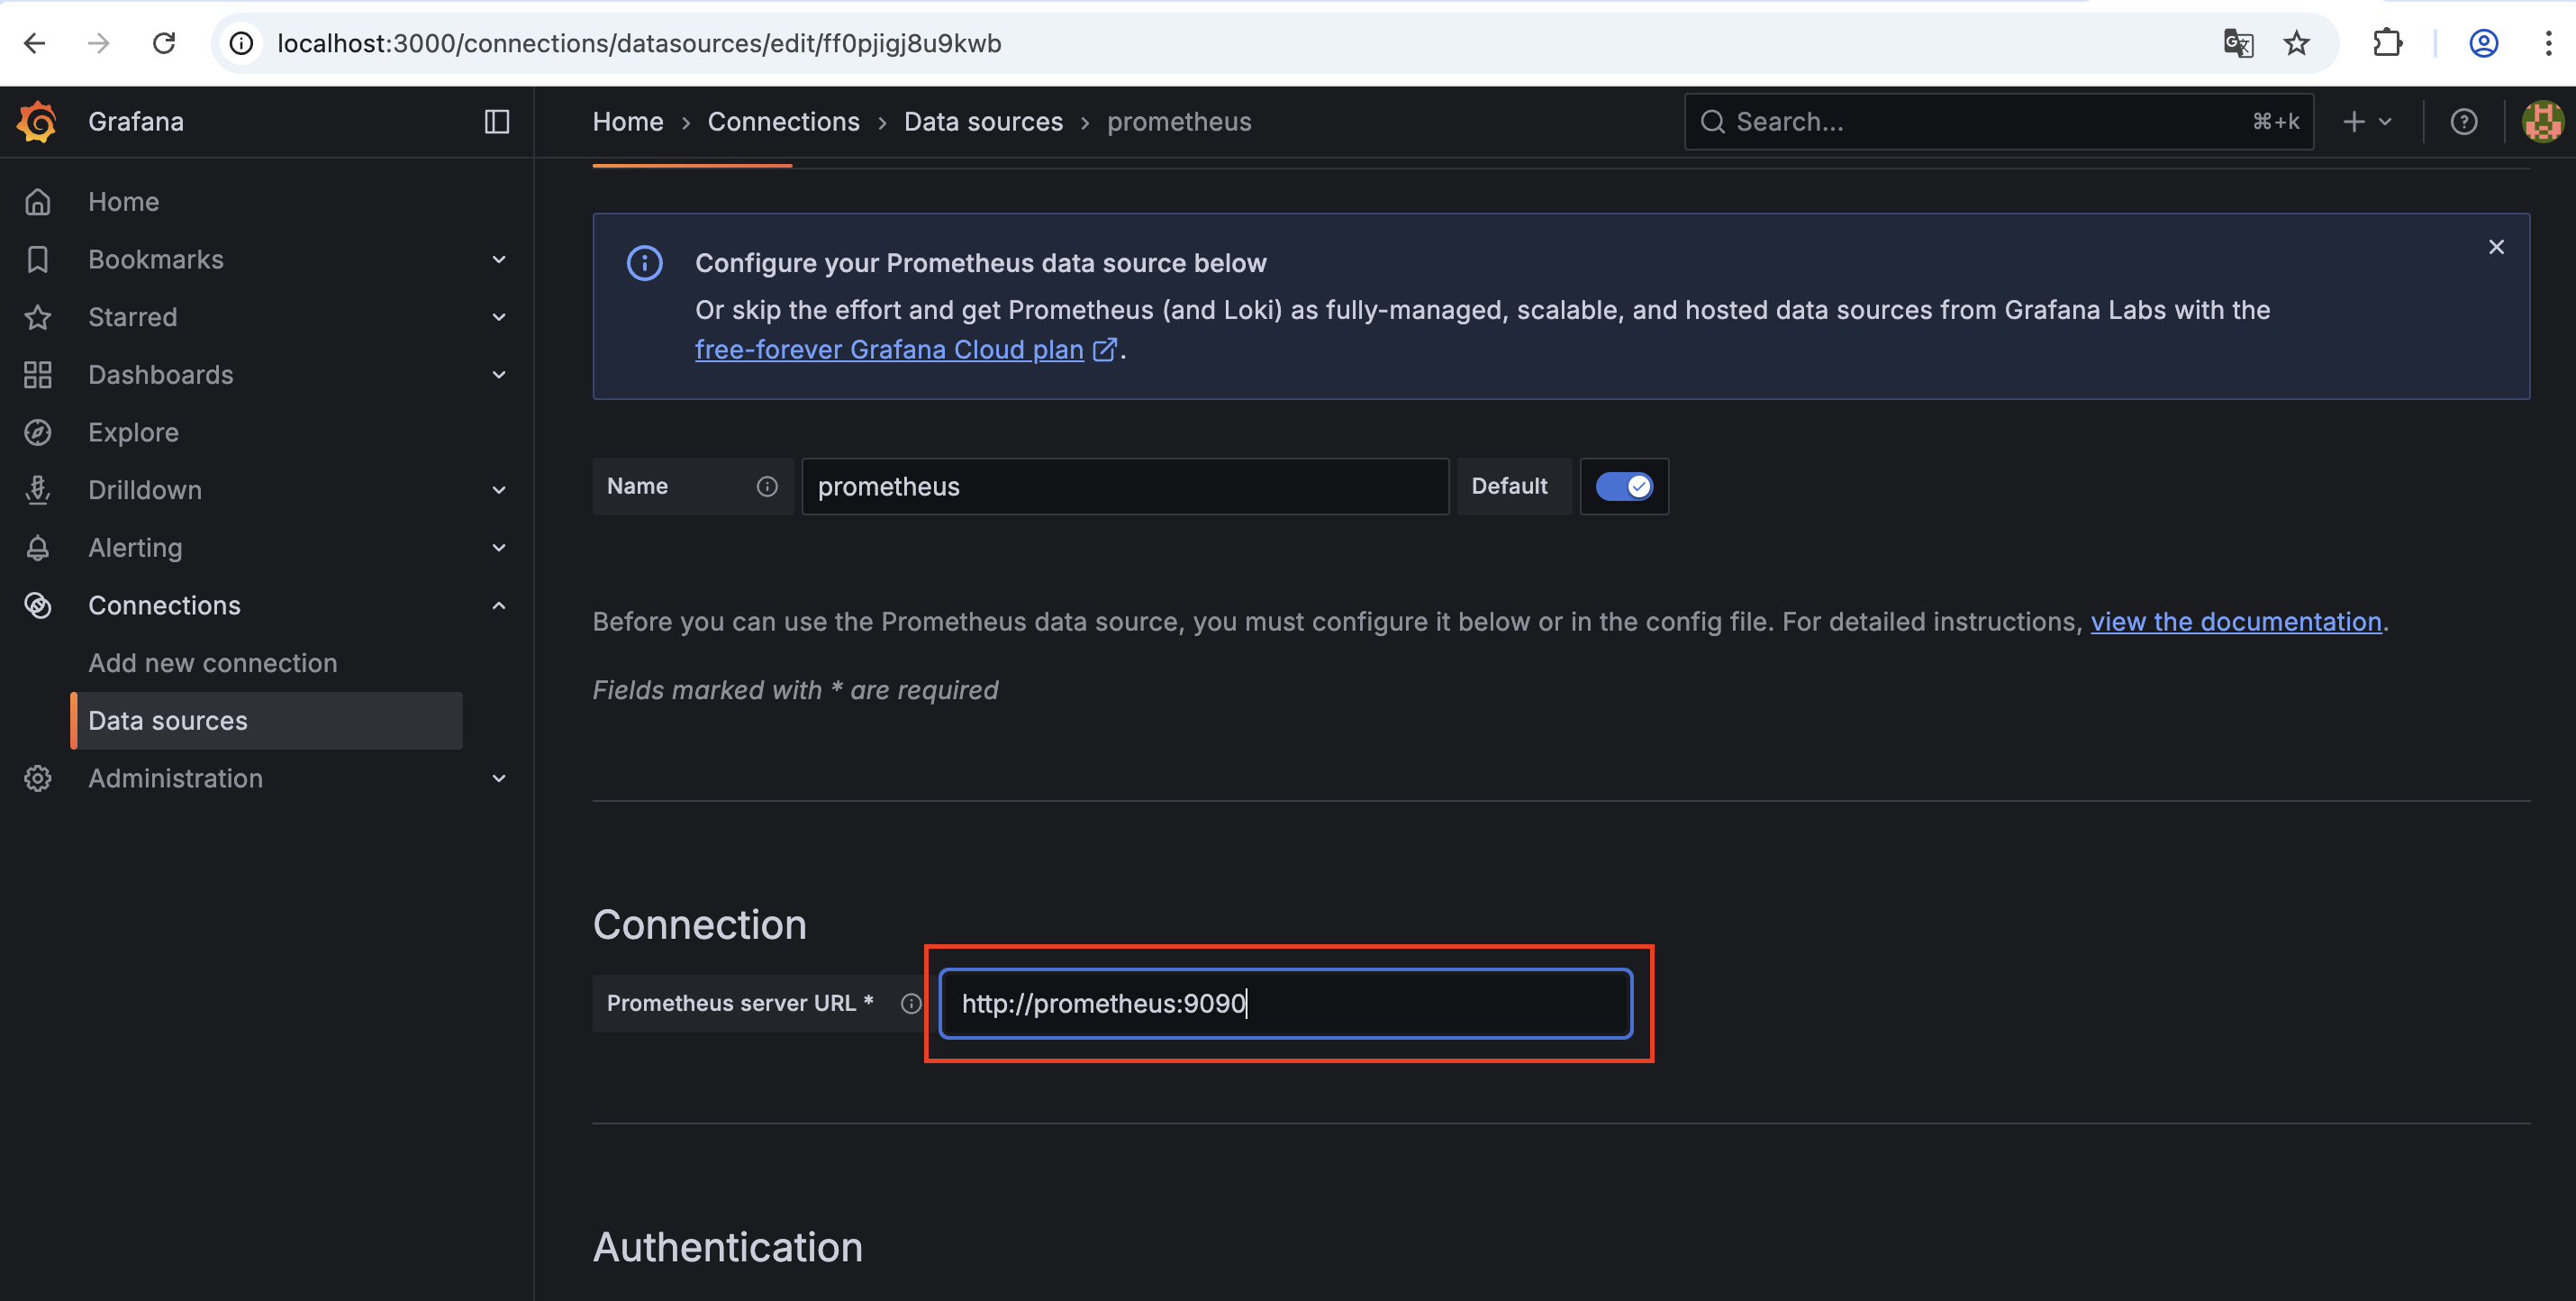The height and width of the screenshot is (1301, 2576).
Task: Open the plus new-item dropdown
Action: point(2367,122)
